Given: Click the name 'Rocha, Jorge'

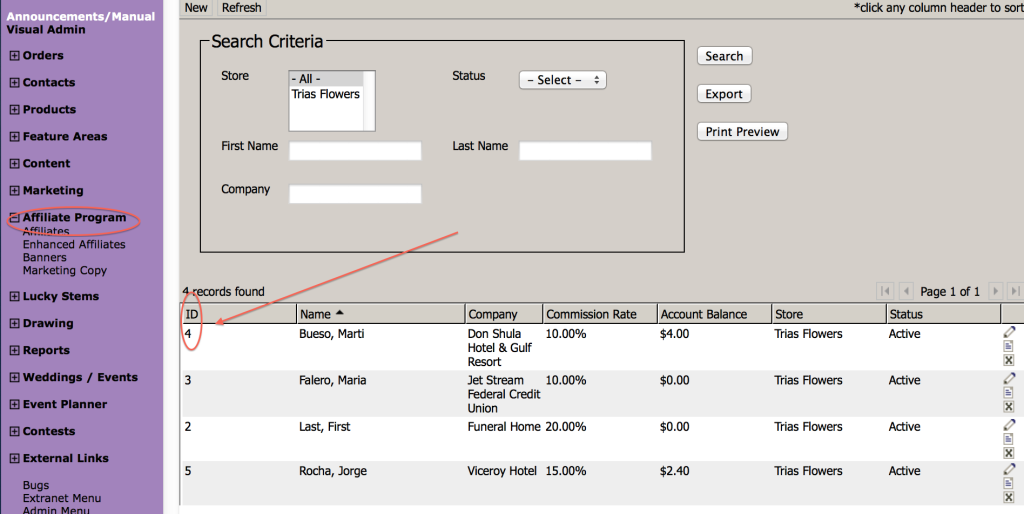Looking at the screenshot, I should pos(333,471).
